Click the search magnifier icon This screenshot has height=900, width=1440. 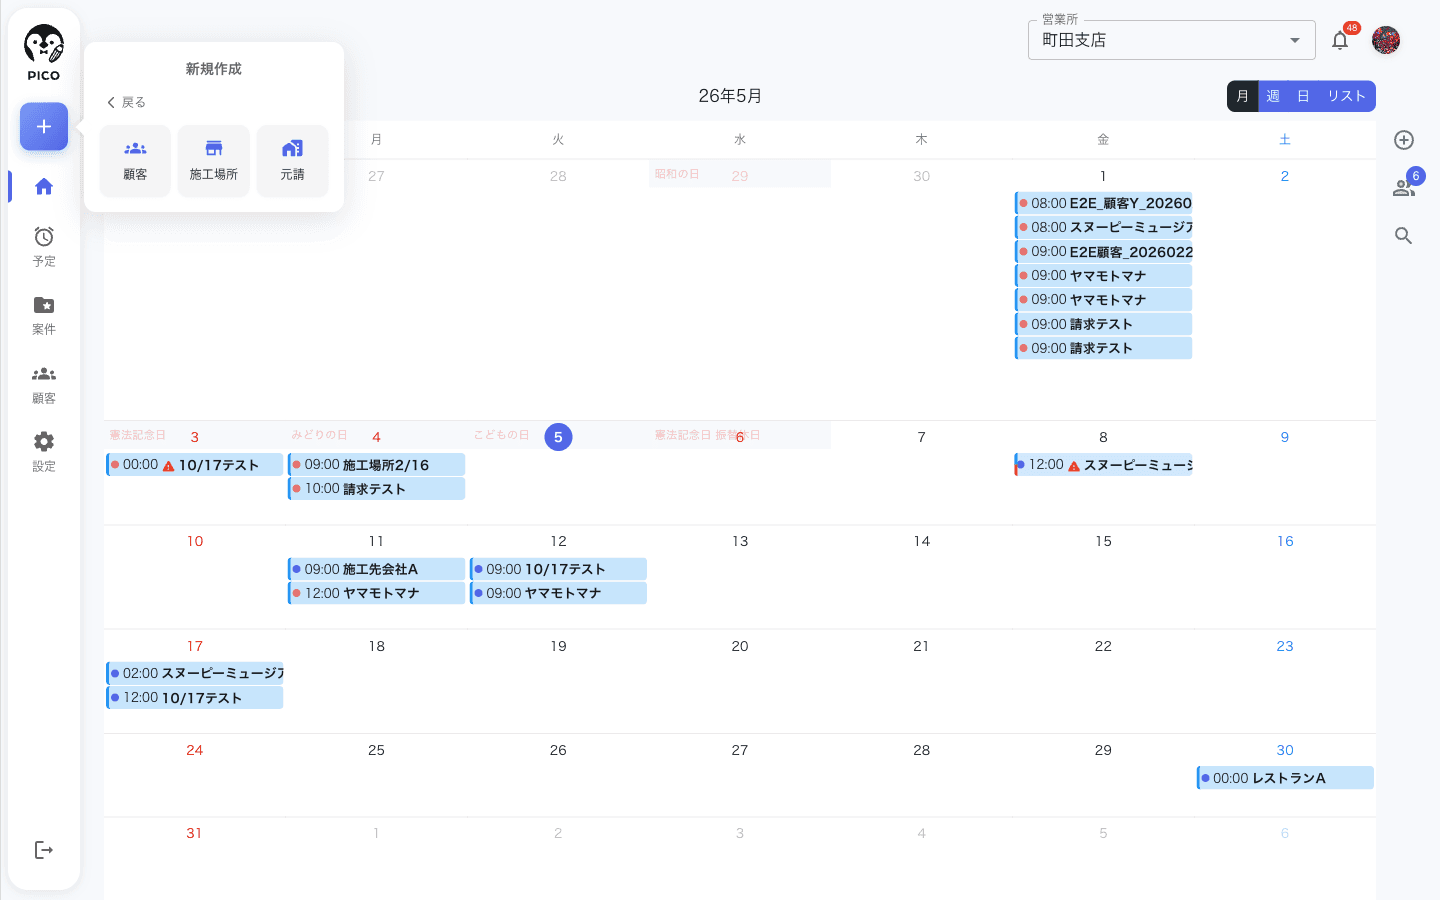1404,236
